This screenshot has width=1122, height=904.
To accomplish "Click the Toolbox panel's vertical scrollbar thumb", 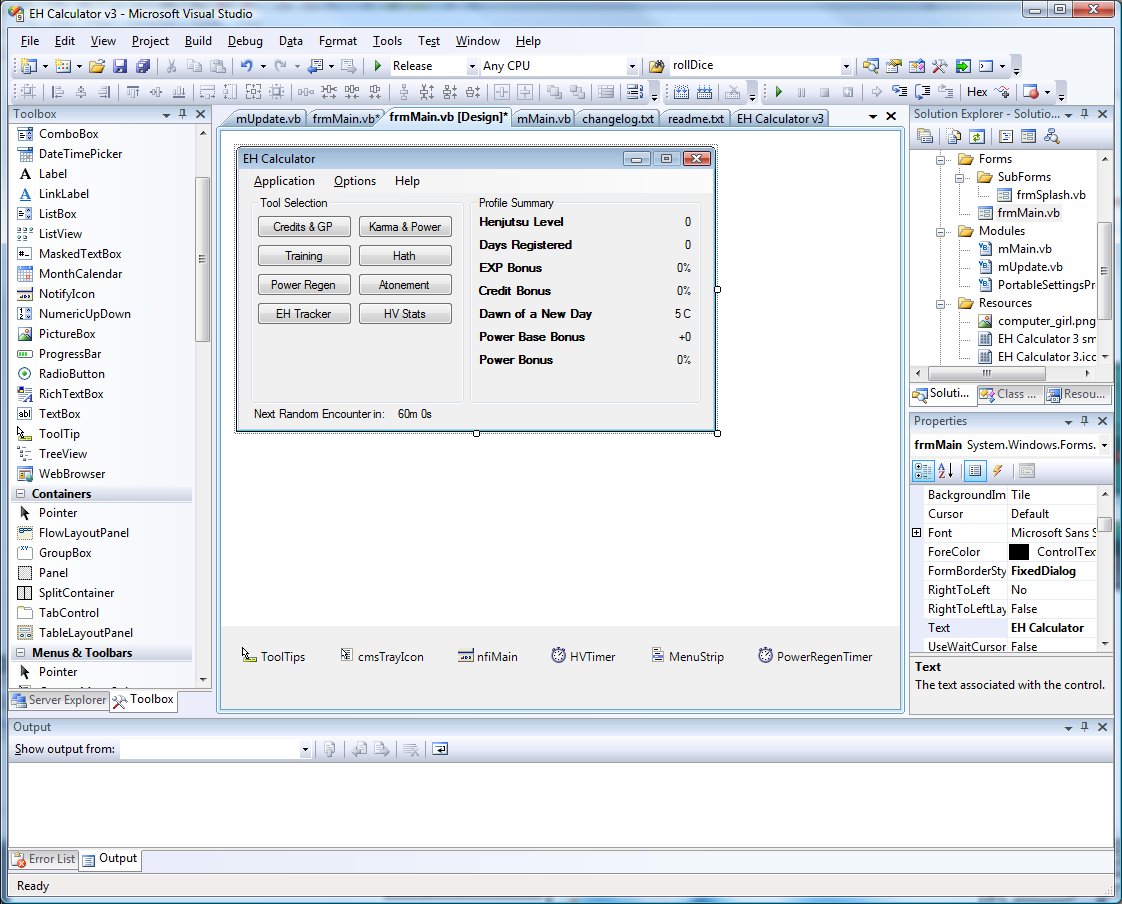I will [202, 259].
